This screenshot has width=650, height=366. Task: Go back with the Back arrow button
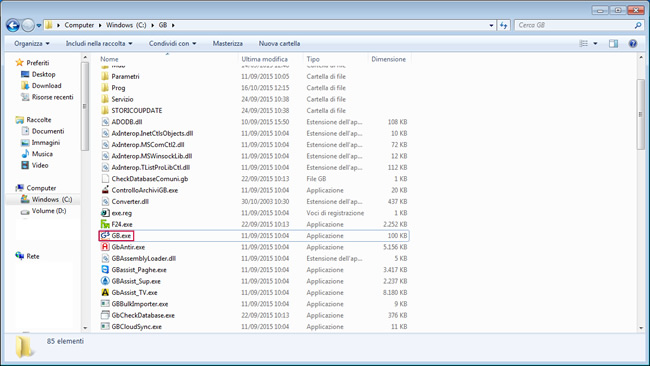tap(13, 25)
